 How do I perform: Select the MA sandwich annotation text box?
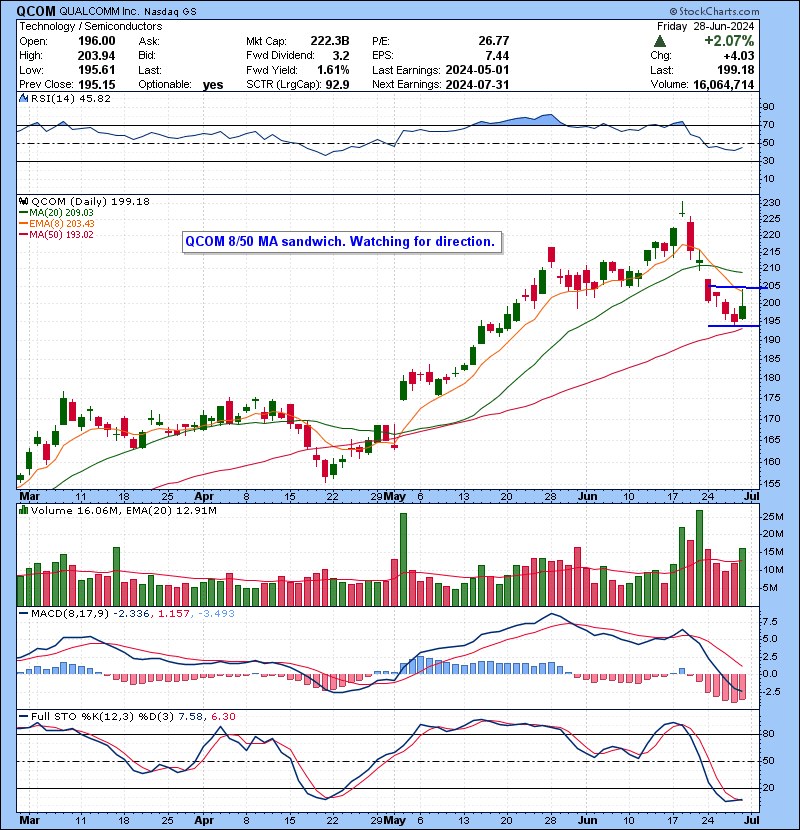340,242
